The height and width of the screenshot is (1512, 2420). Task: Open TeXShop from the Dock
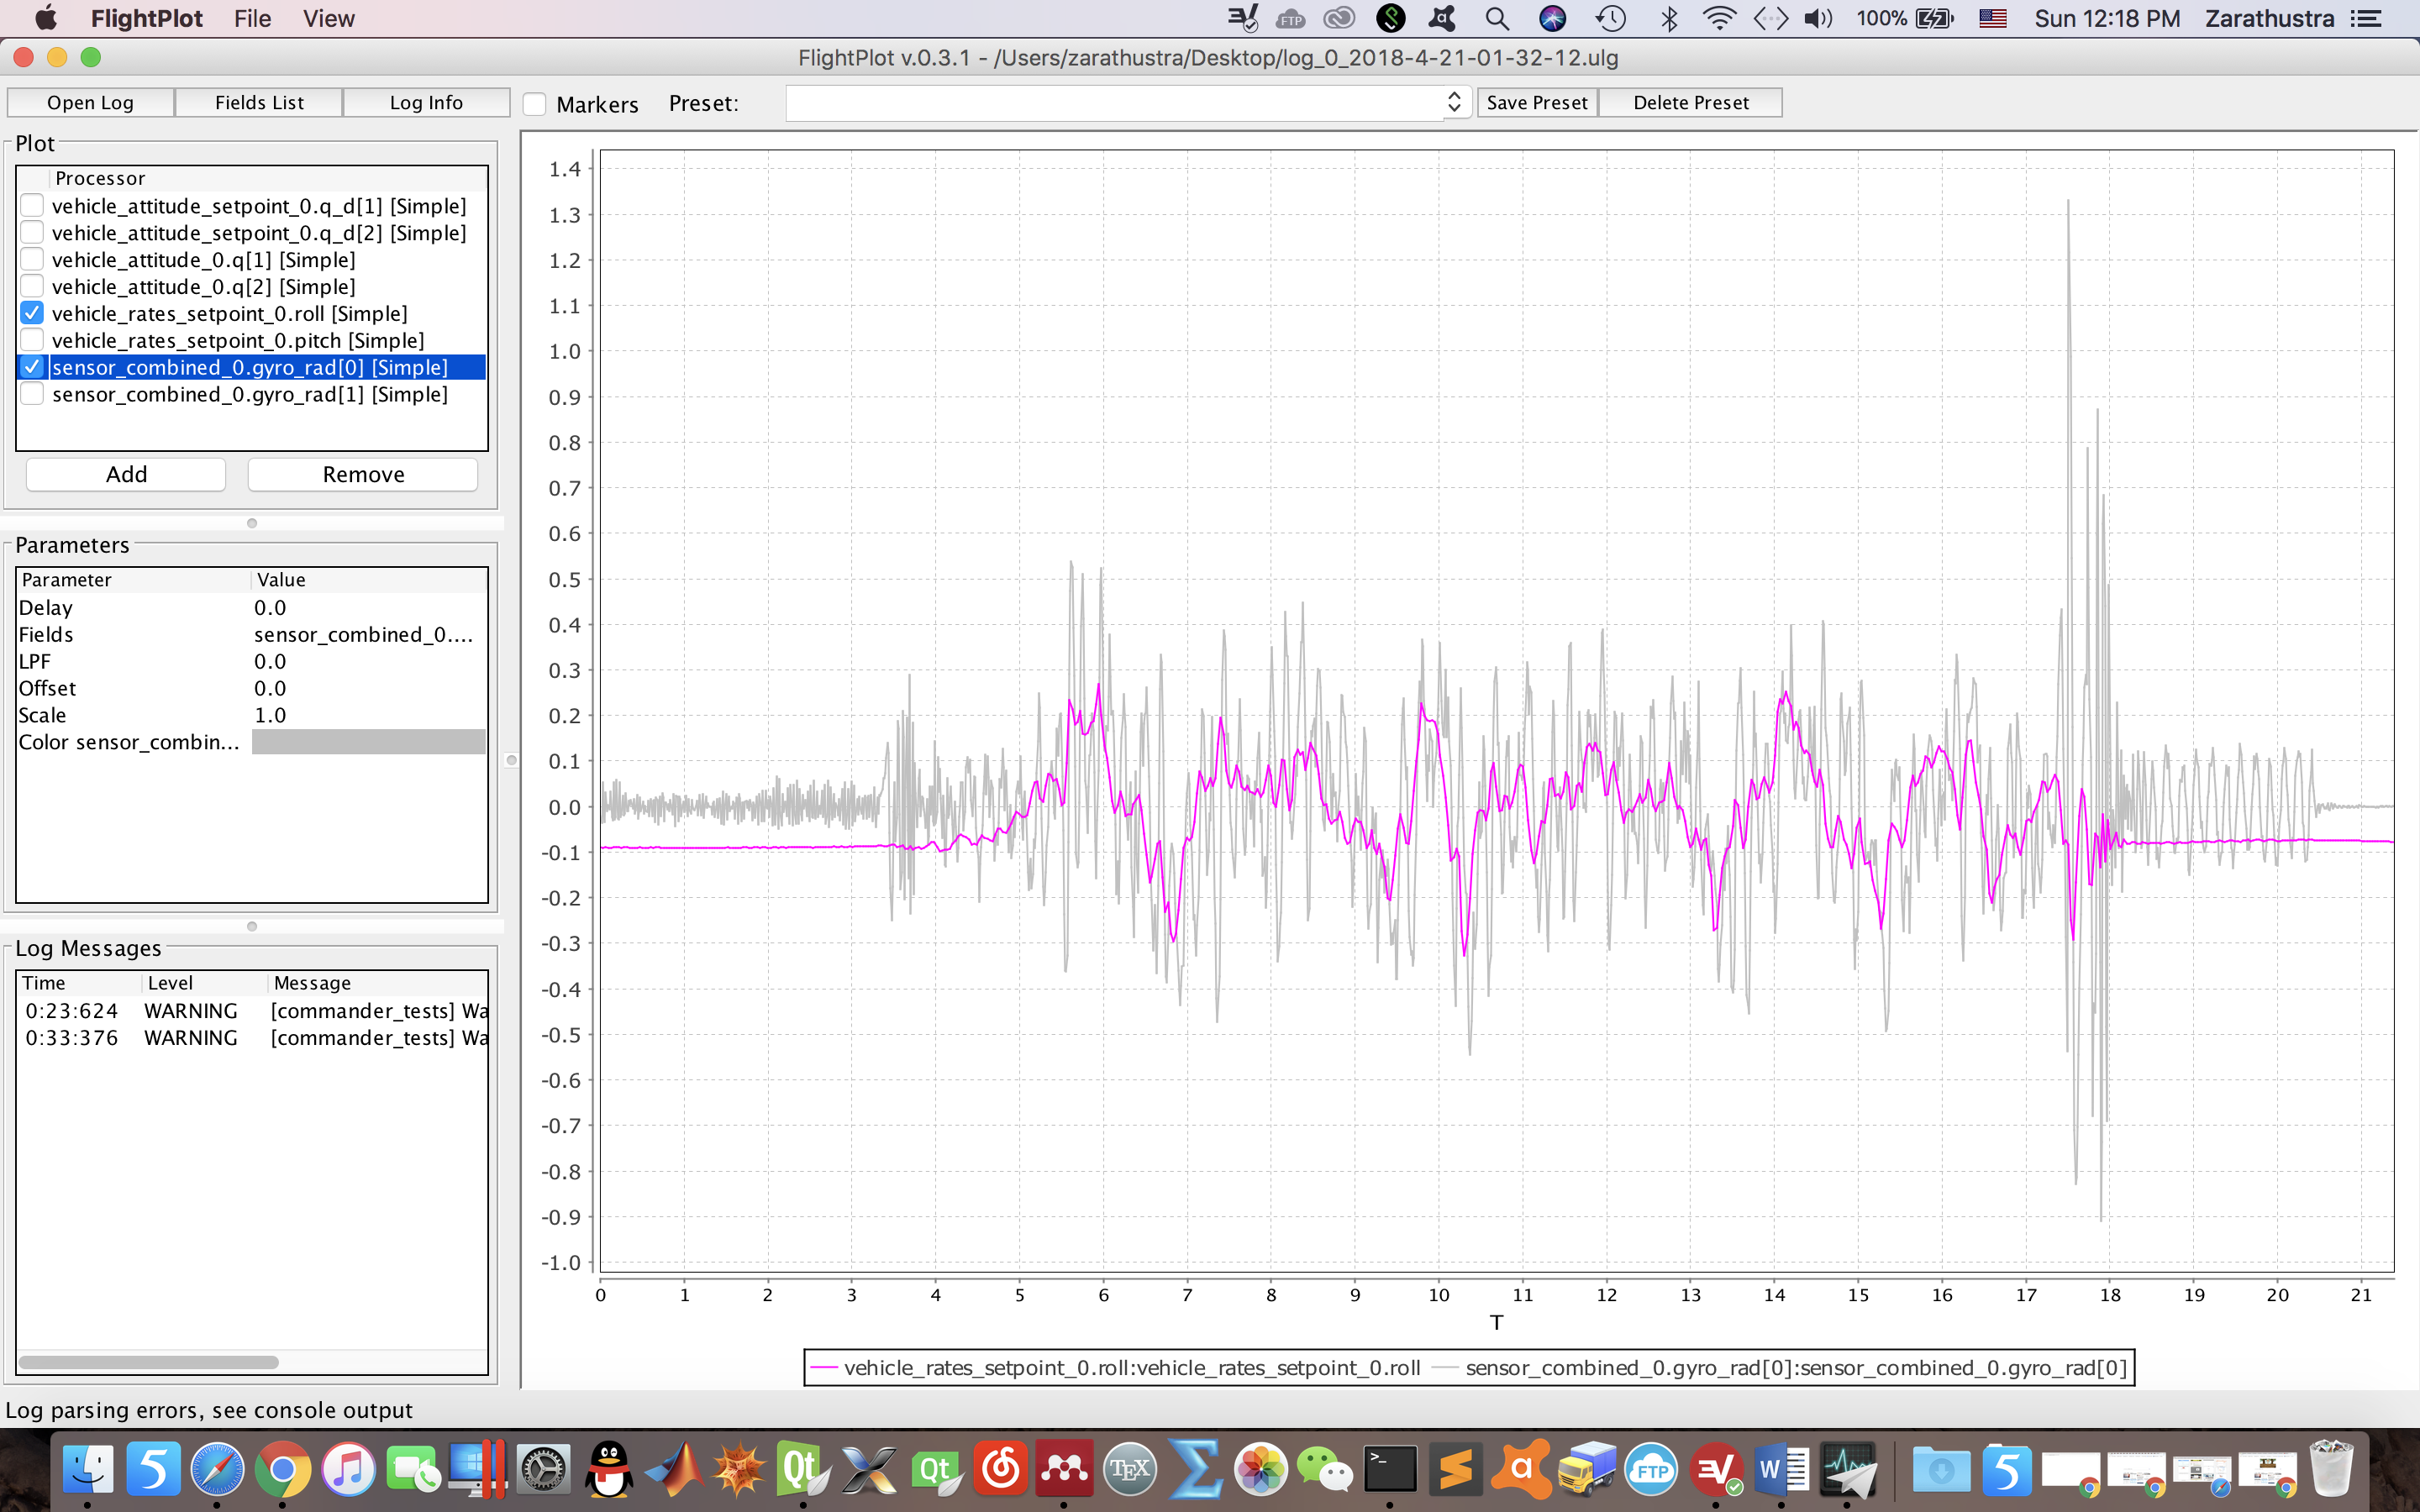click(x=1129, y=1468)
